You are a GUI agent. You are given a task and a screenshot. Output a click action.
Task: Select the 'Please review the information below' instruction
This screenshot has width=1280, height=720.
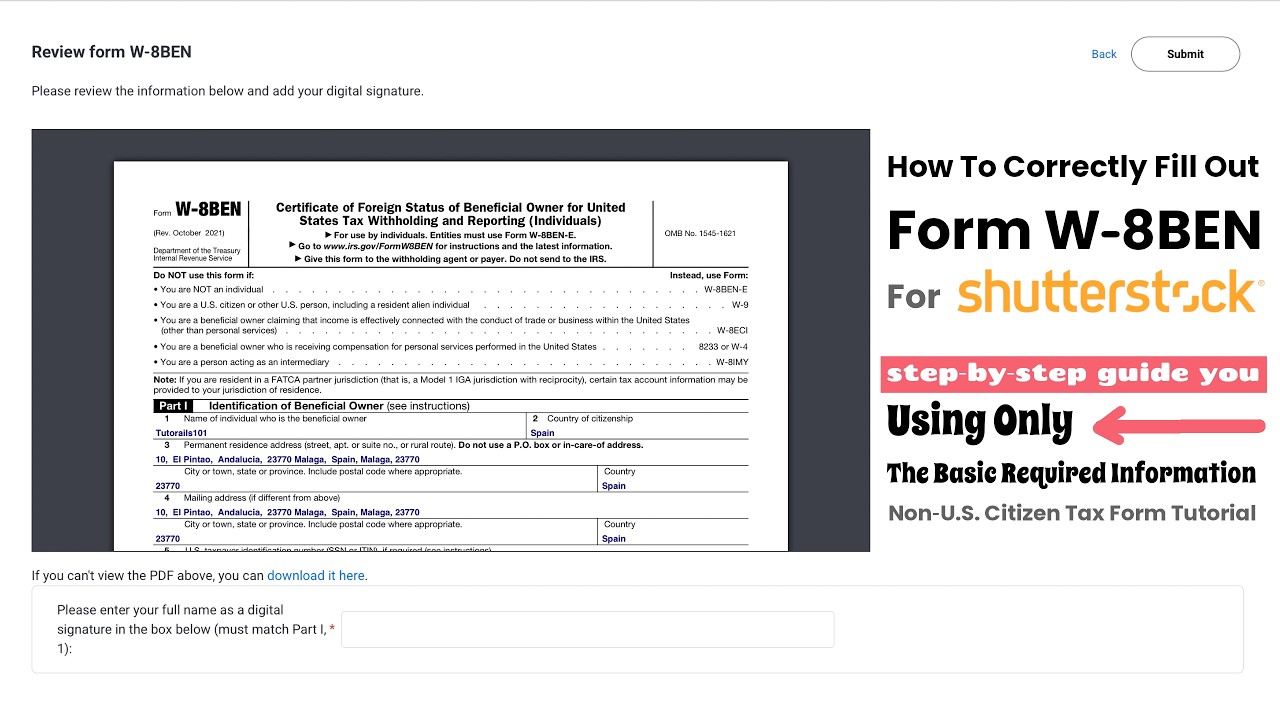coord(227,91)
